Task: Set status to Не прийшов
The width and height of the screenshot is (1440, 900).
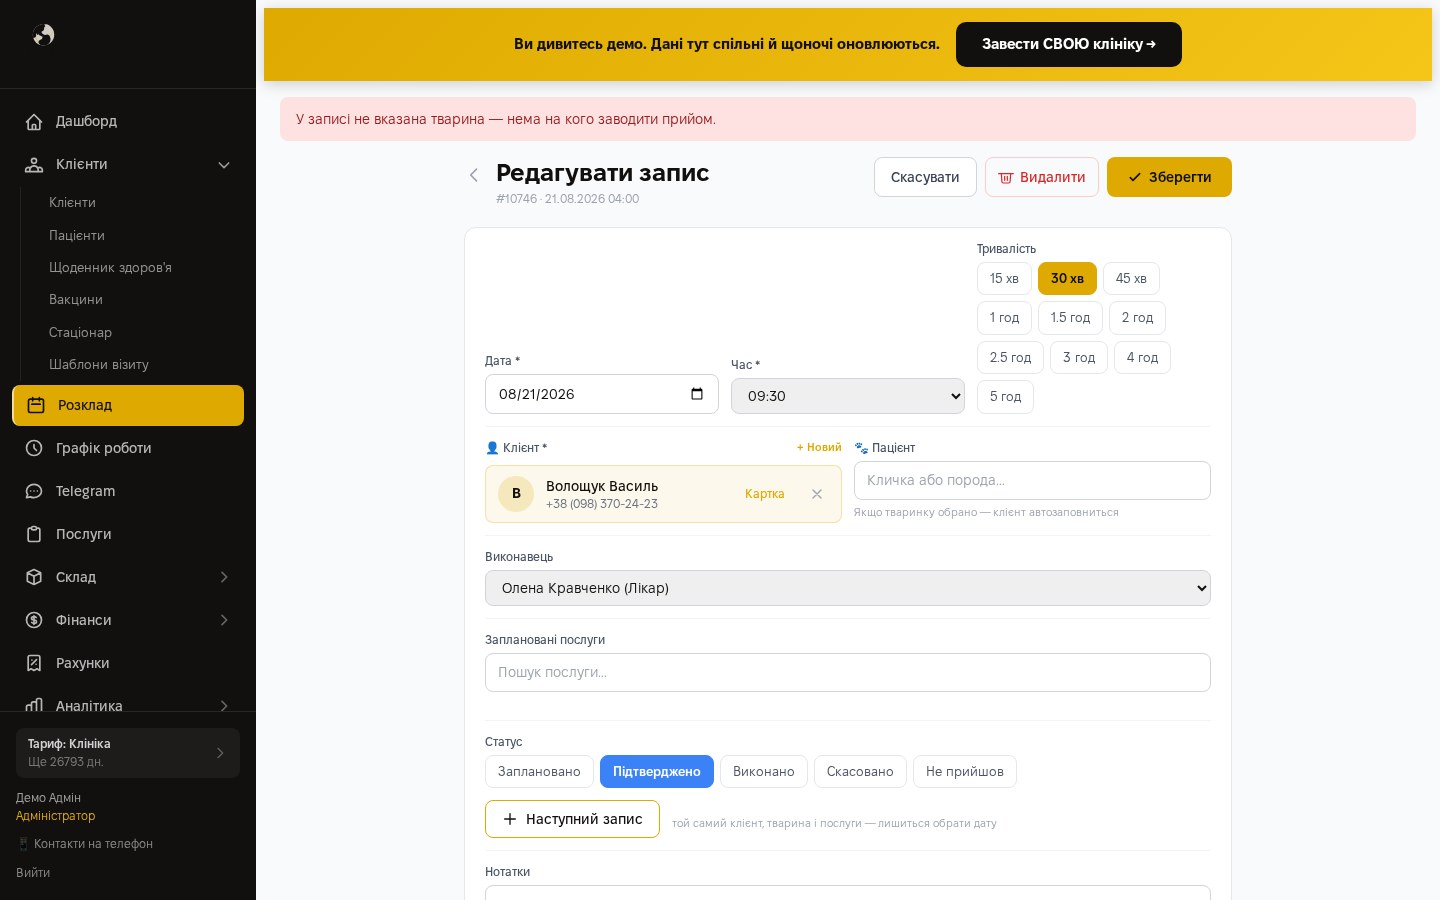Action: click(965, 771)
